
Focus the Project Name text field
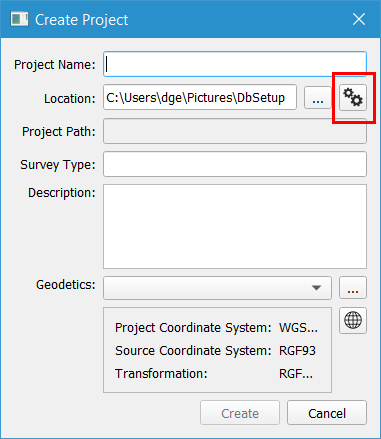tap(235, 64)
